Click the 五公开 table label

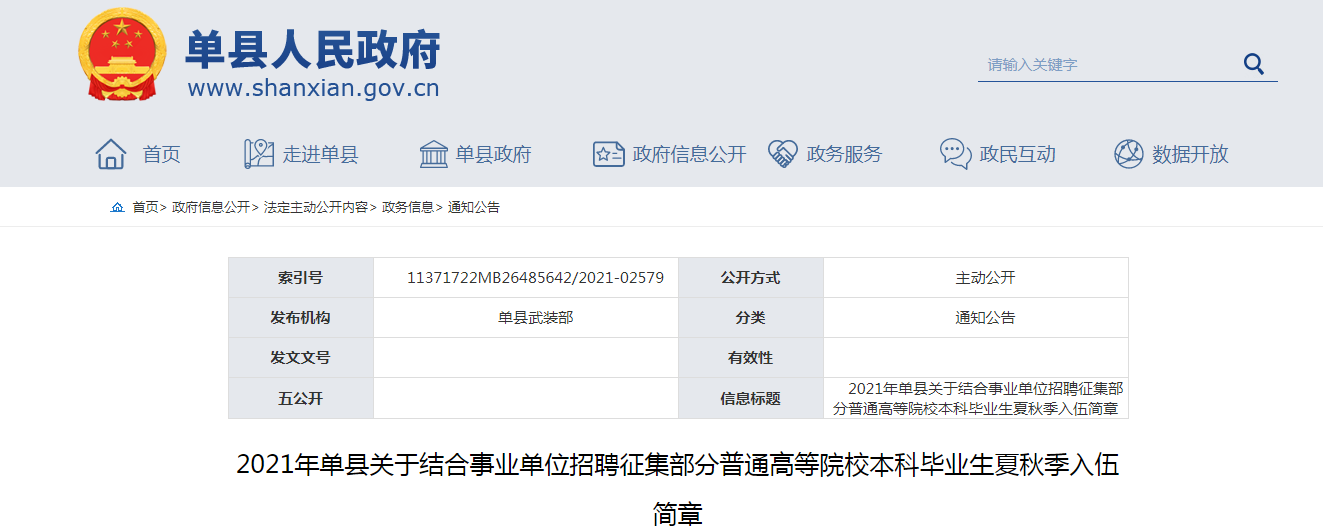(x=300, y=398)
